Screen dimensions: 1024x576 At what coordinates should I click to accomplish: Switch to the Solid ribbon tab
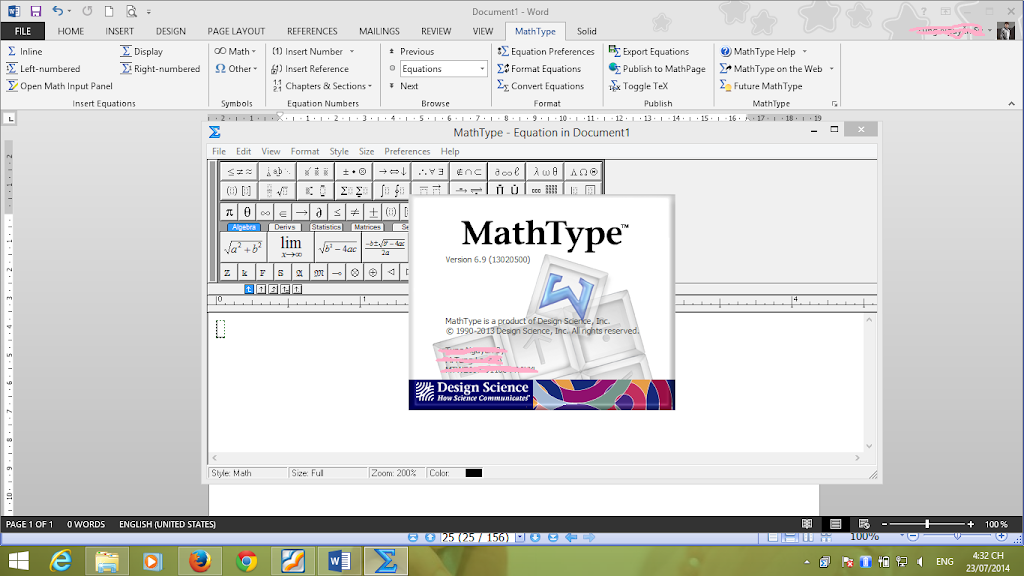(586, 31)
